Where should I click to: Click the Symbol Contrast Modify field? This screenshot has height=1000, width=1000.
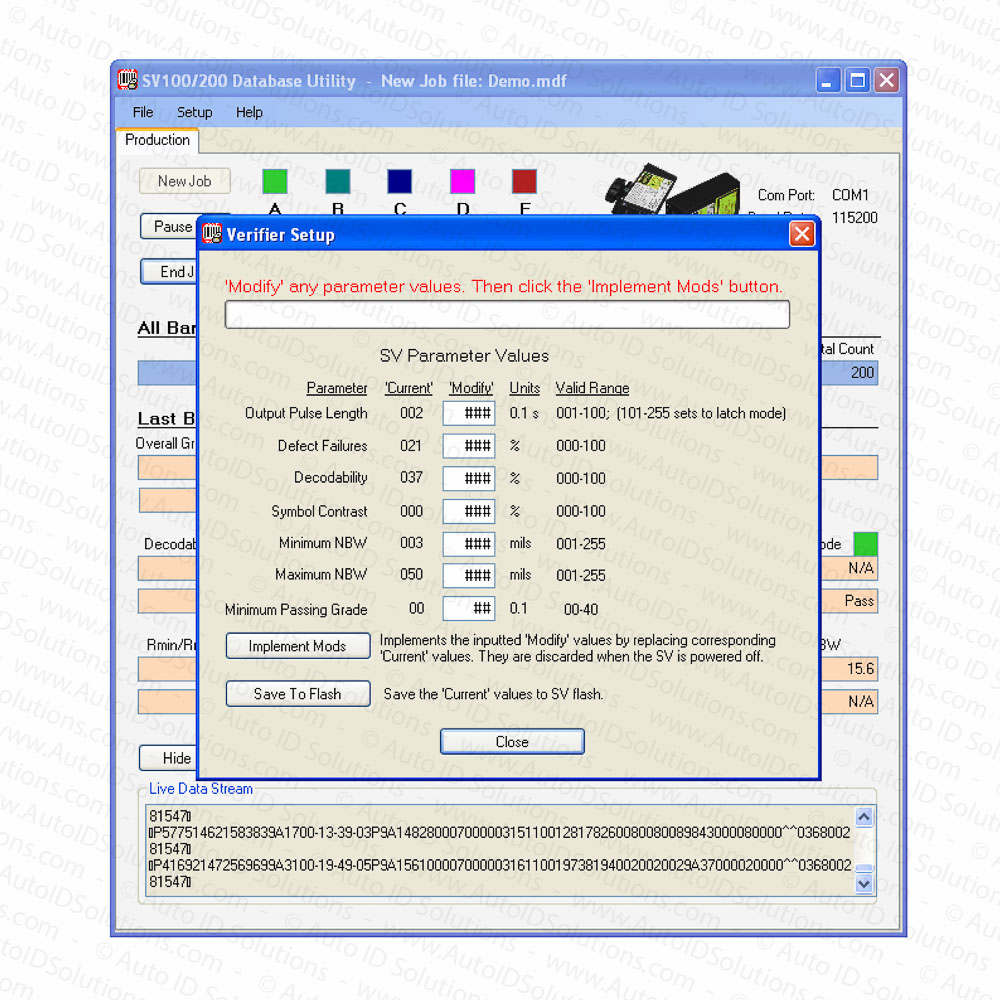[469, 511]
